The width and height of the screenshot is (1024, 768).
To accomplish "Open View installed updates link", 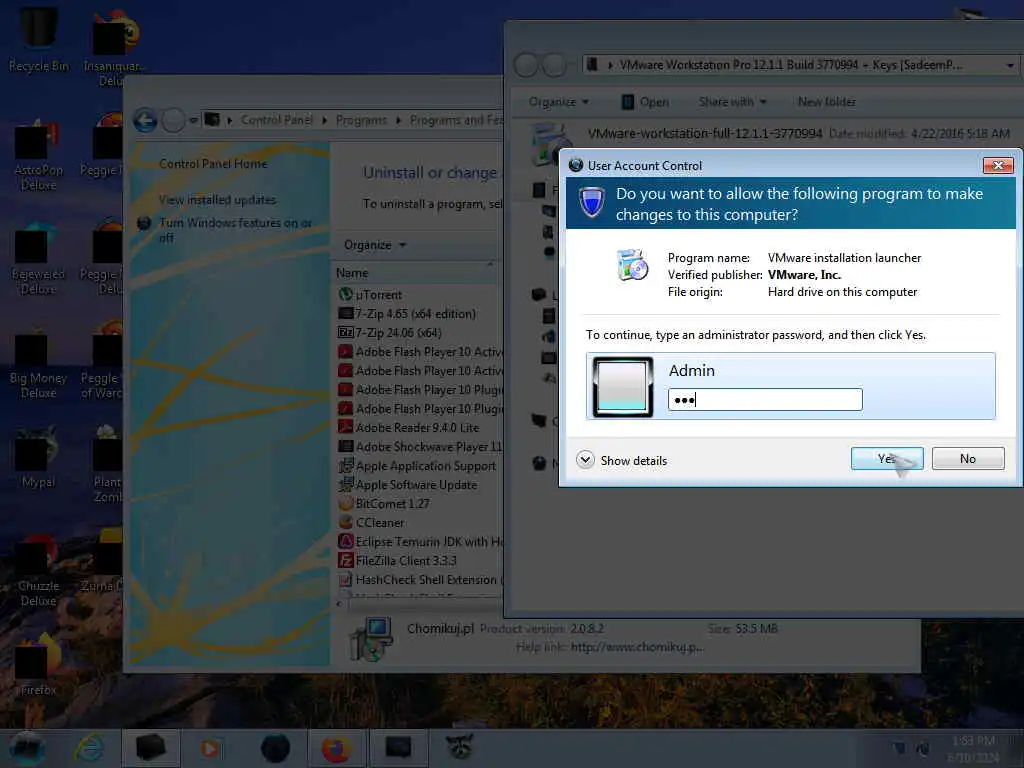I will pos(217,200).
